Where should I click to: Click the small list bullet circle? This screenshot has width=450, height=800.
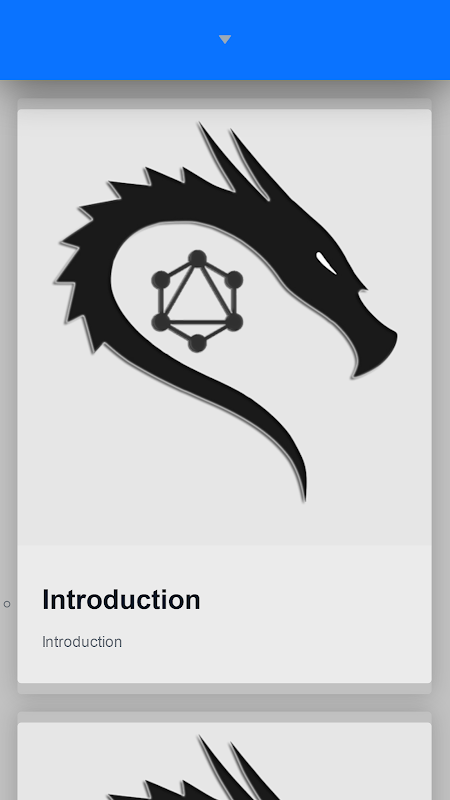coord(7,604)
